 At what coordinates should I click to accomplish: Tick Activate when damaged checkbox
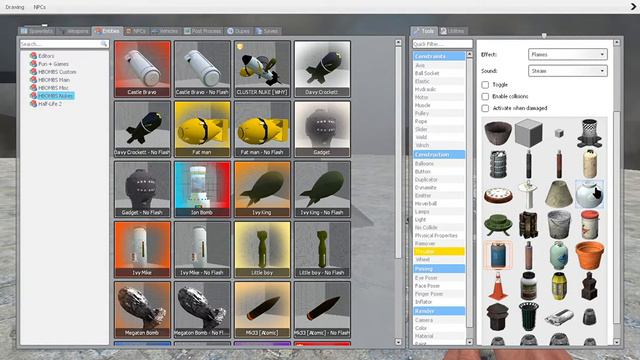(x=485, y=108)
